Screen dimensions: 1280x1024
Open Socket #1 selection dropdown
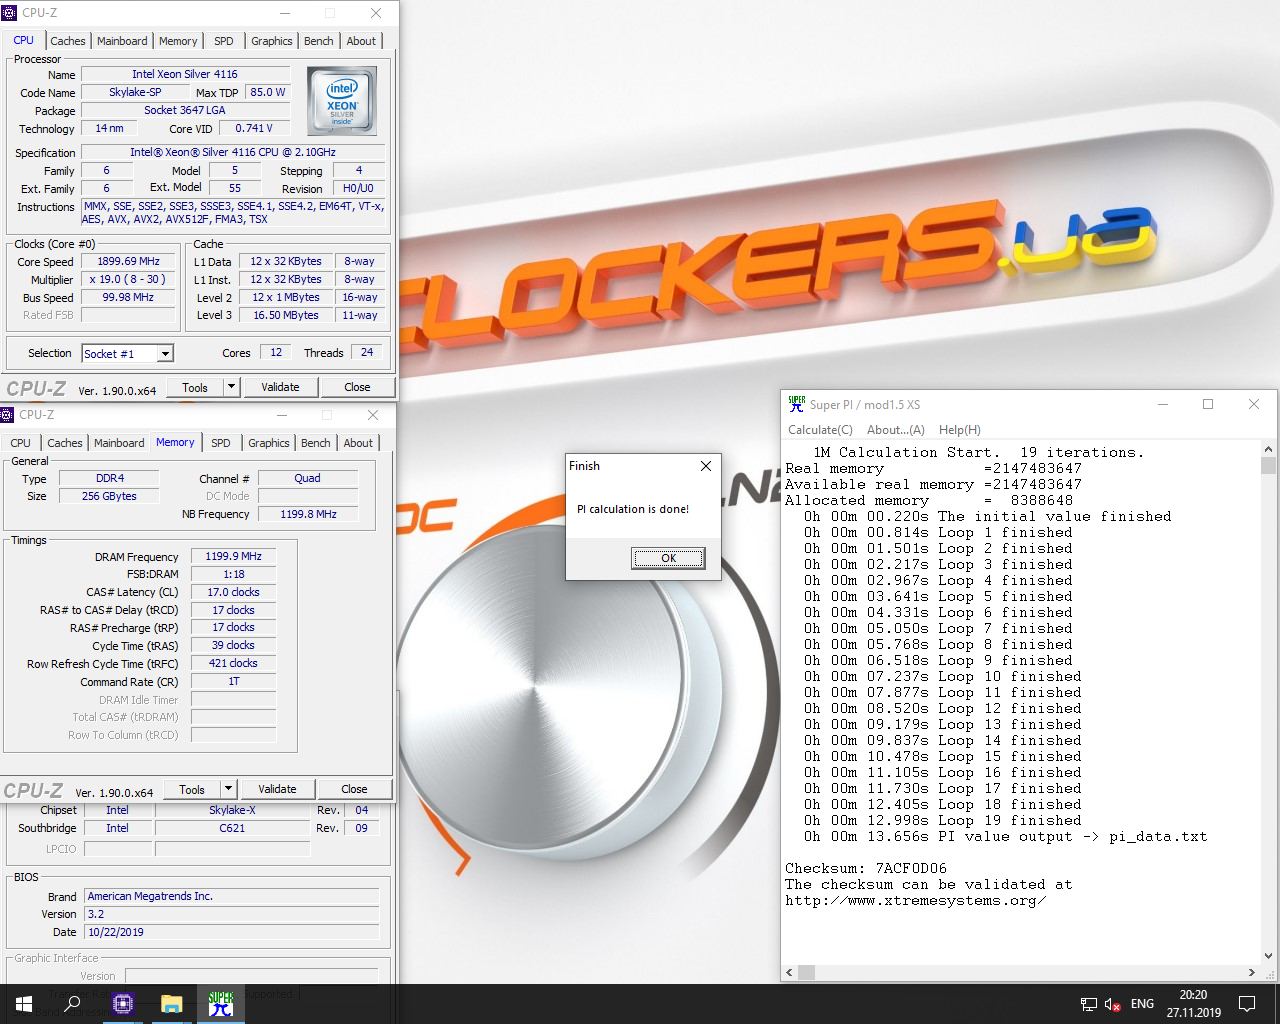click(x=165, y=354)
